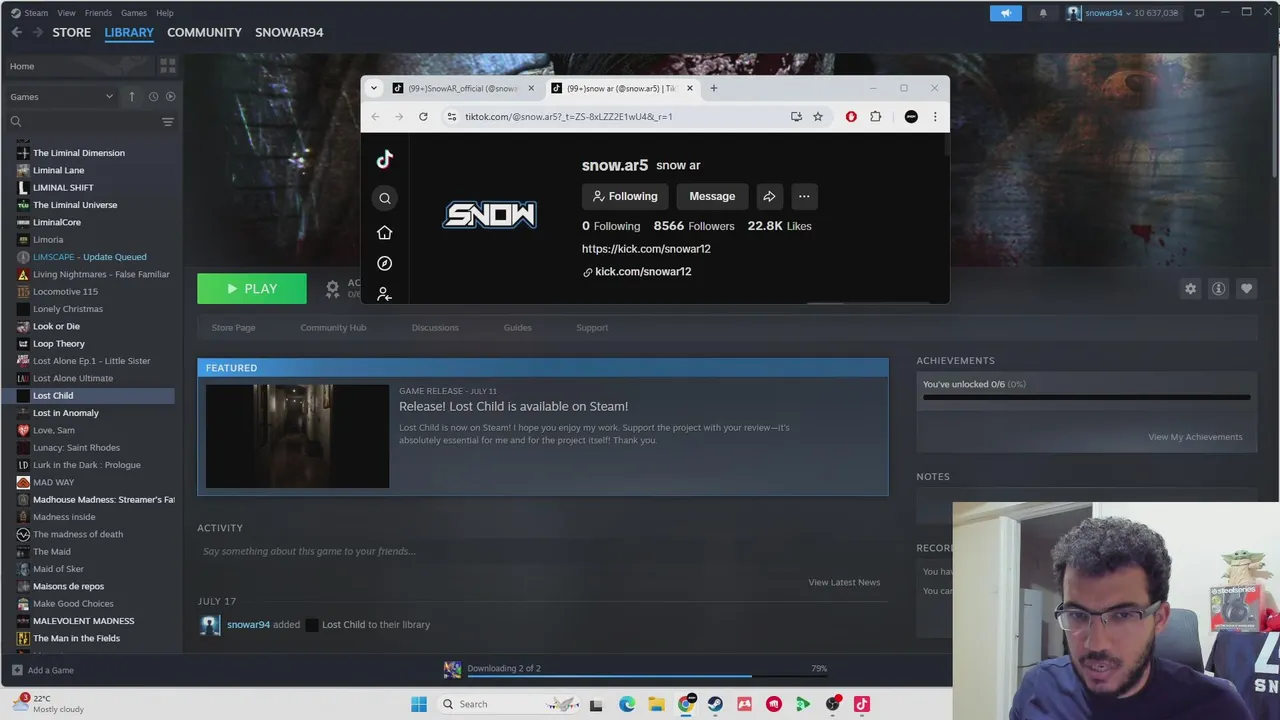The image size is (1280, 720).
Task: Open TikTok profile more options ellipsis
Action: 804,196
